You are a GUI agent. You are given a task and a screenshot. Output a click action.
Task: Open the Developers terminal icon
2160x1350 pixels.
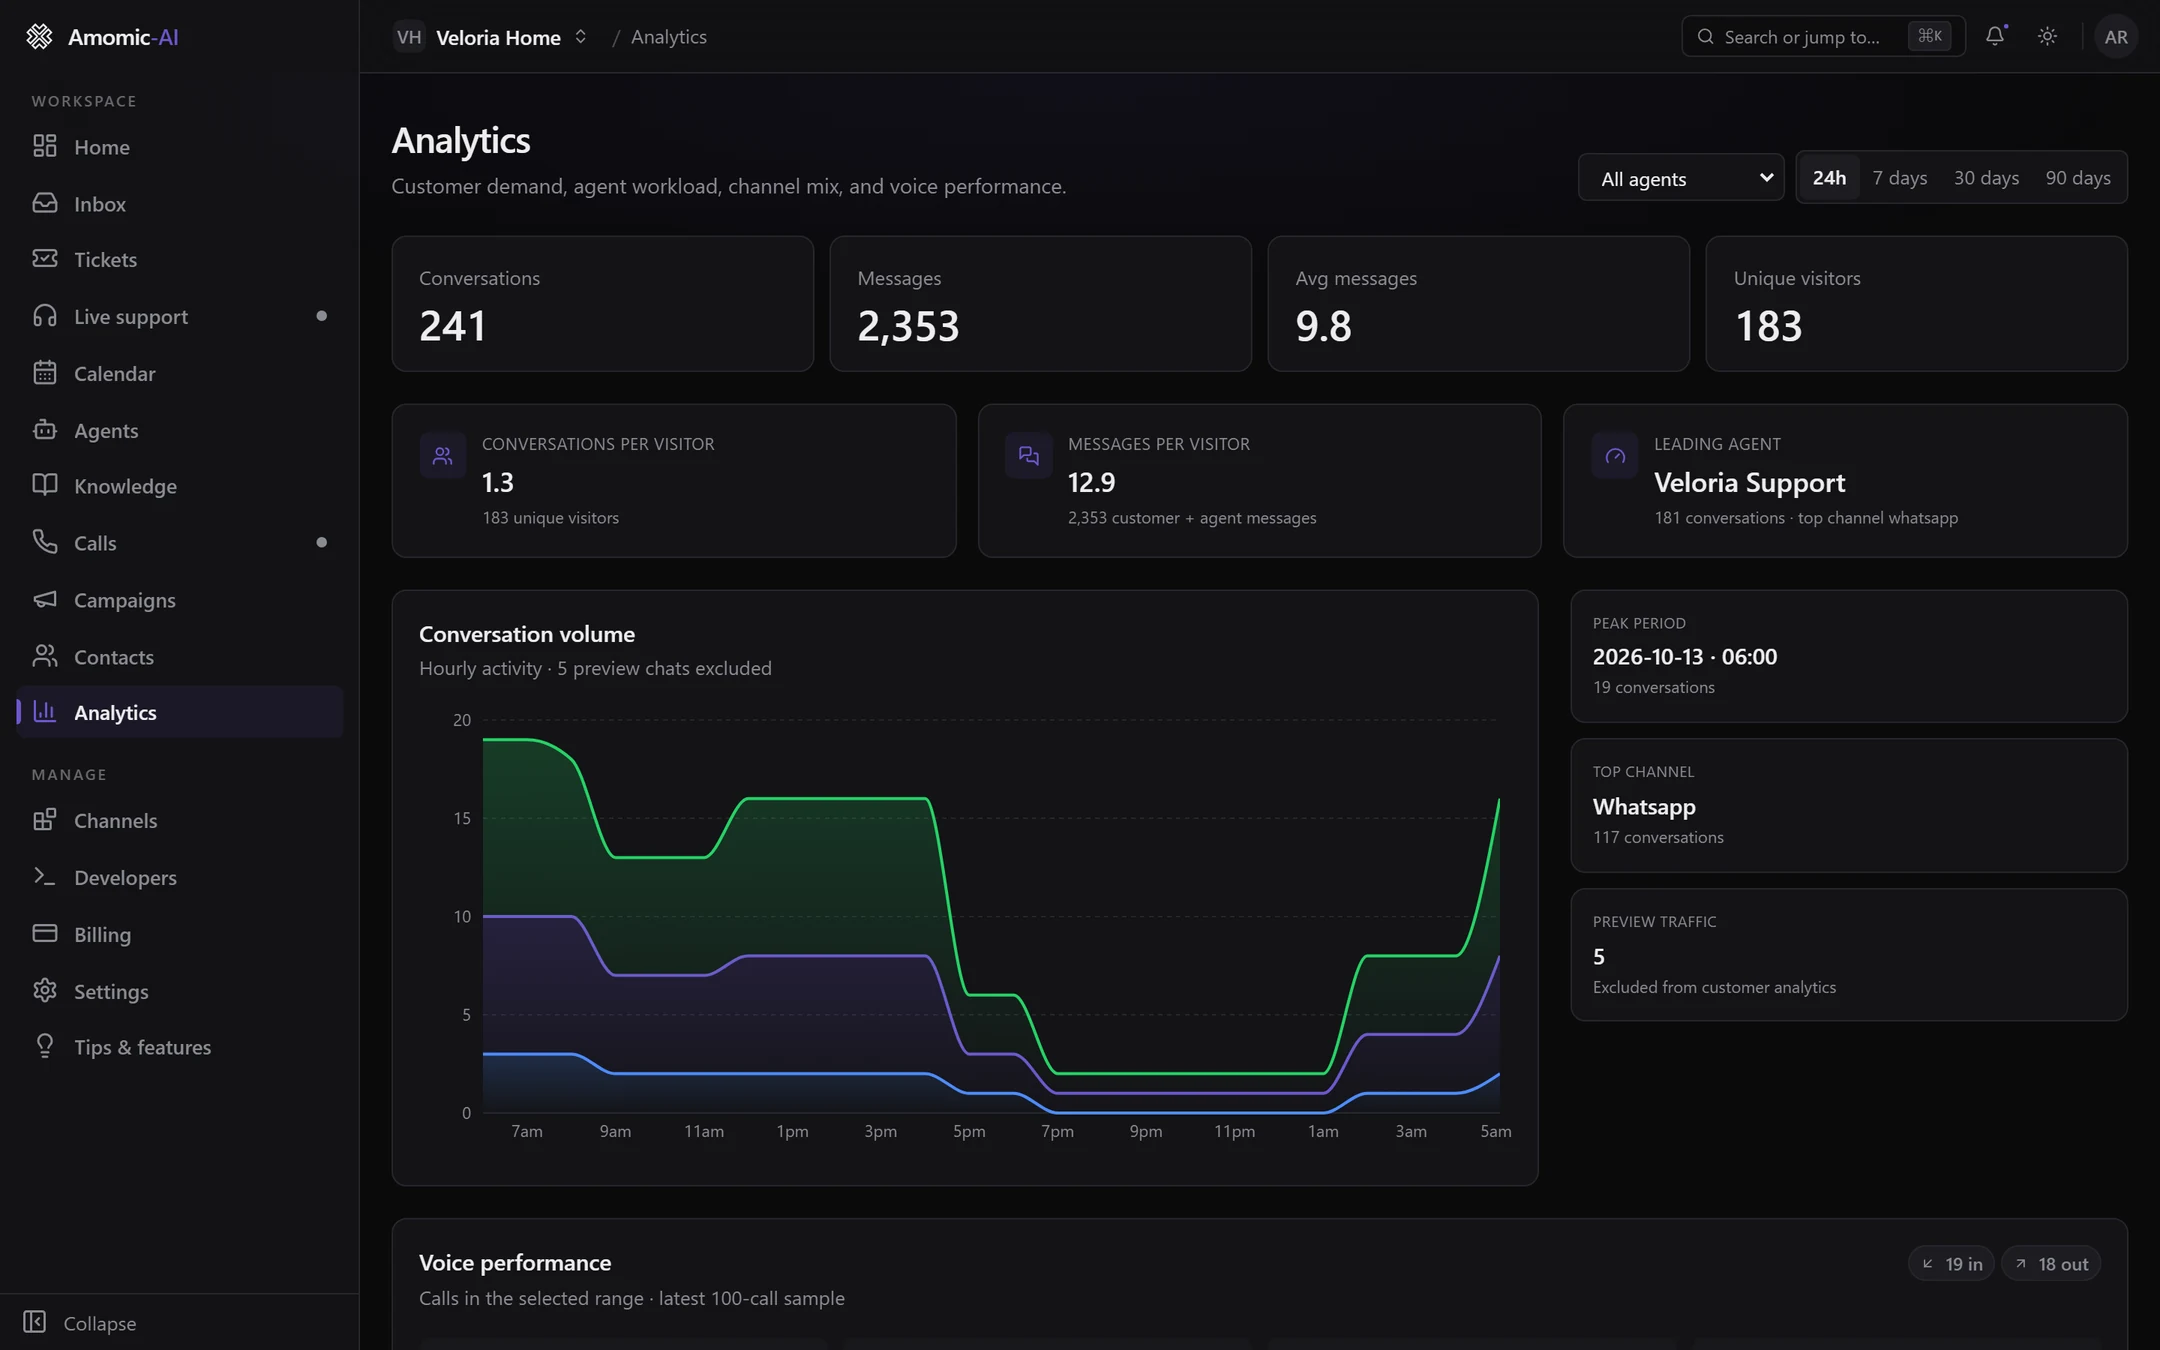click(45, 876)
